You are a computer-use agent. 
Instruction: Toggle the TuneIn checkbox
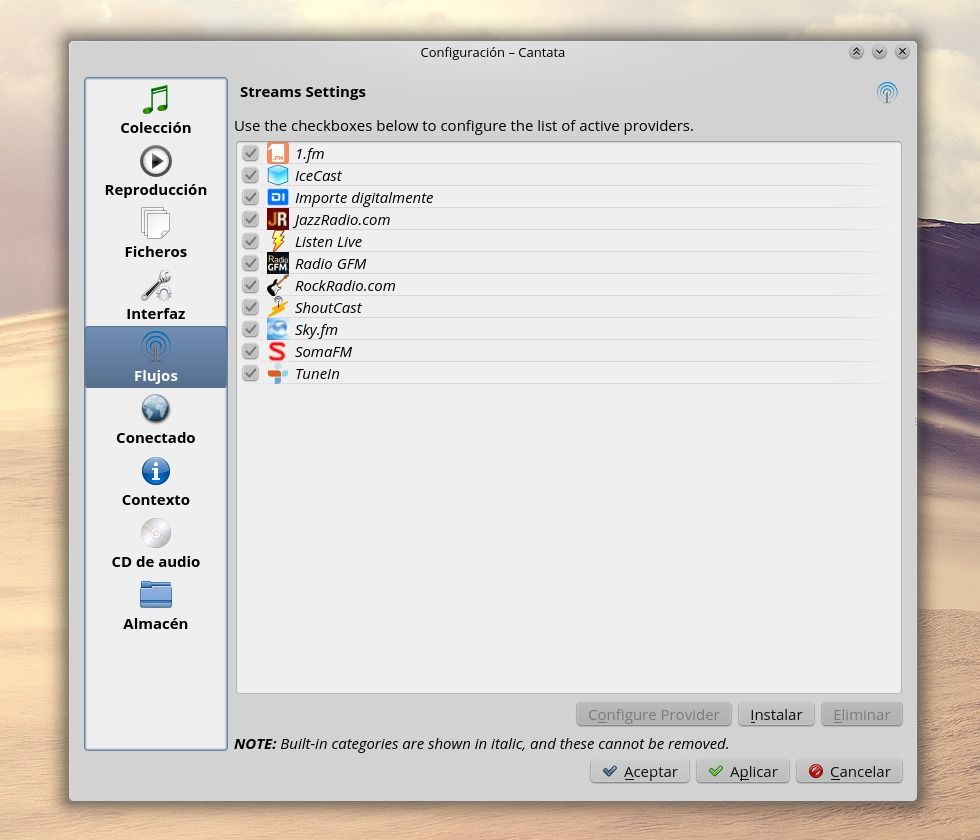250,373
